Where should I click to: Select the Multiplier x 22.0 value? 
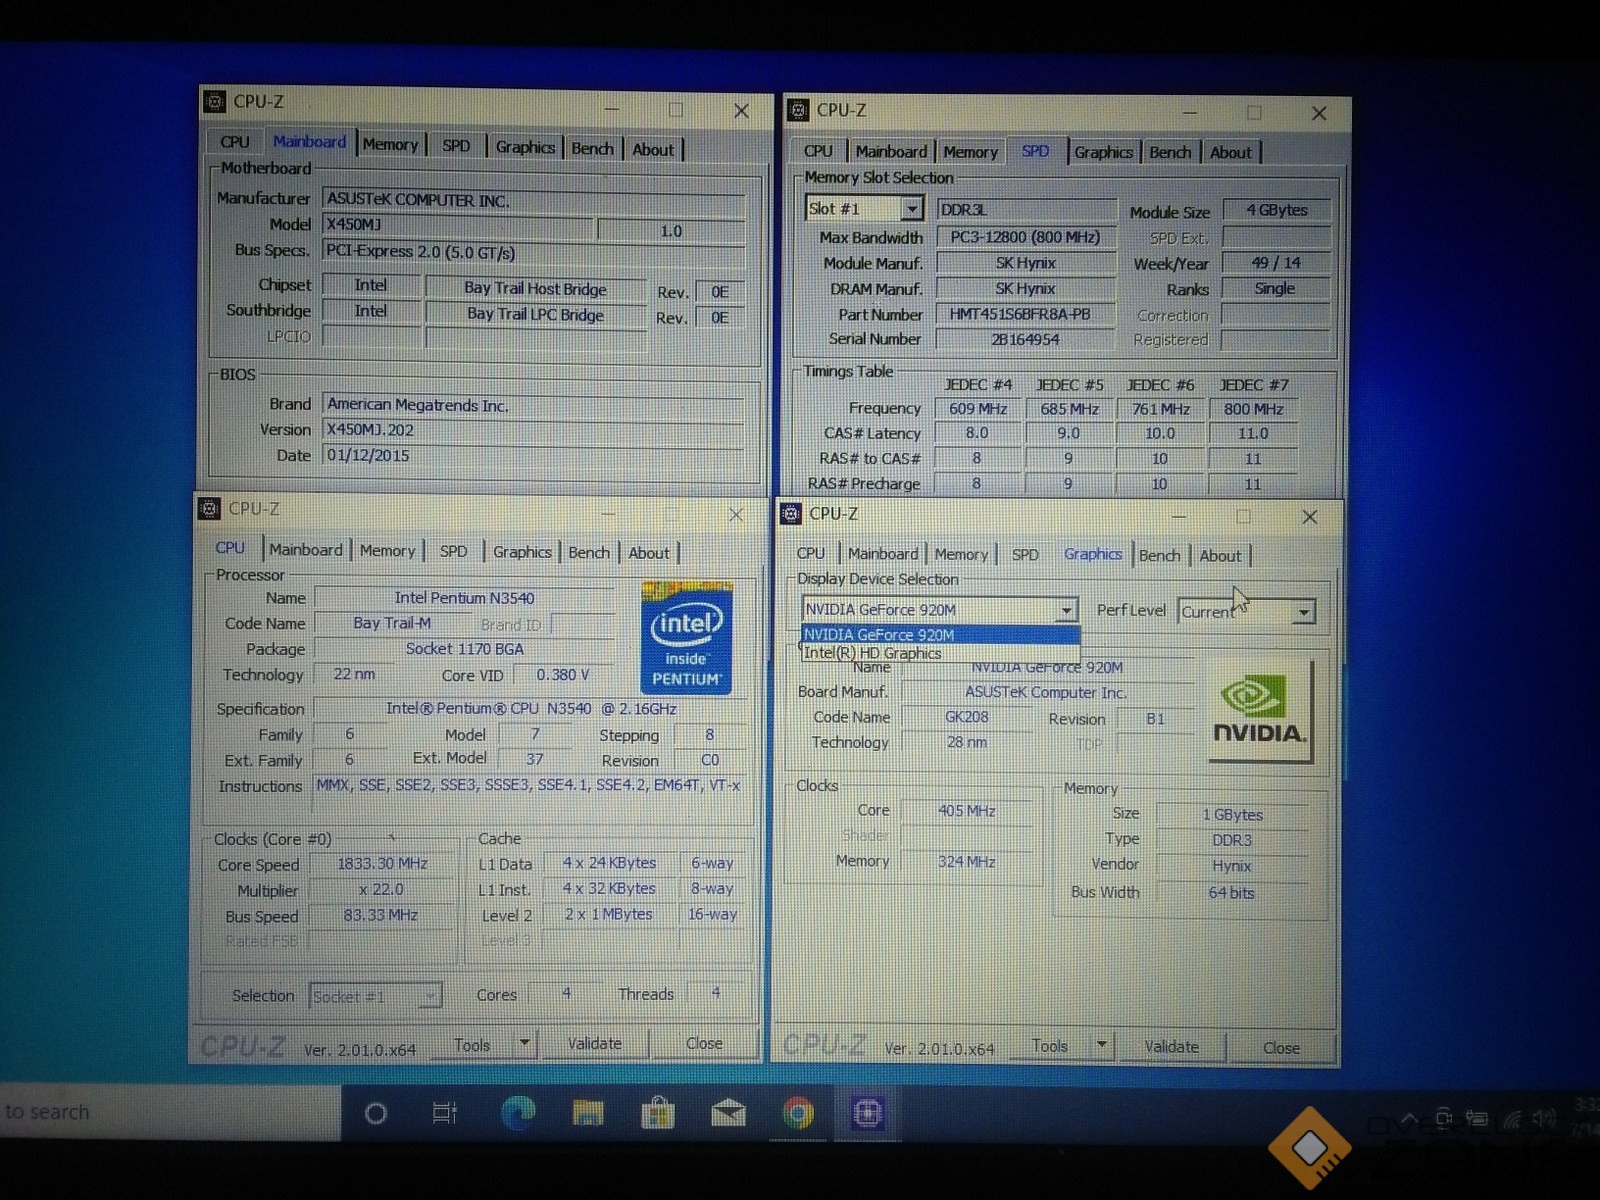(382, 889)
